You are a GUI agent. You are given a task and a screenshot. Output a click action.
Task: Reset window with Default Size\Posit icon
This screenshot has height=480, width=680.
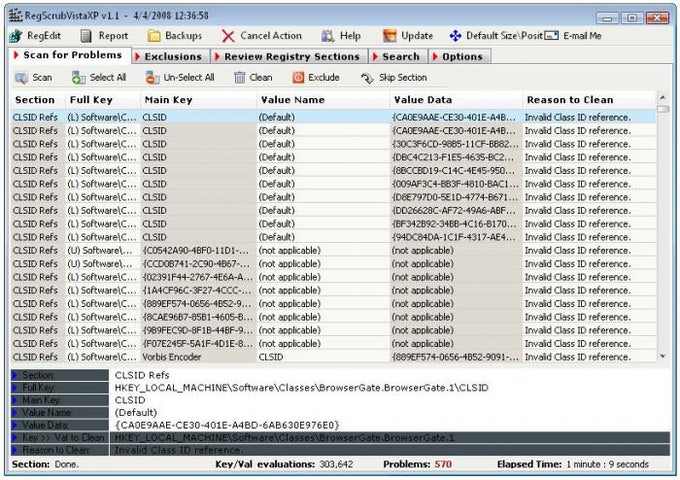[455, 36]
